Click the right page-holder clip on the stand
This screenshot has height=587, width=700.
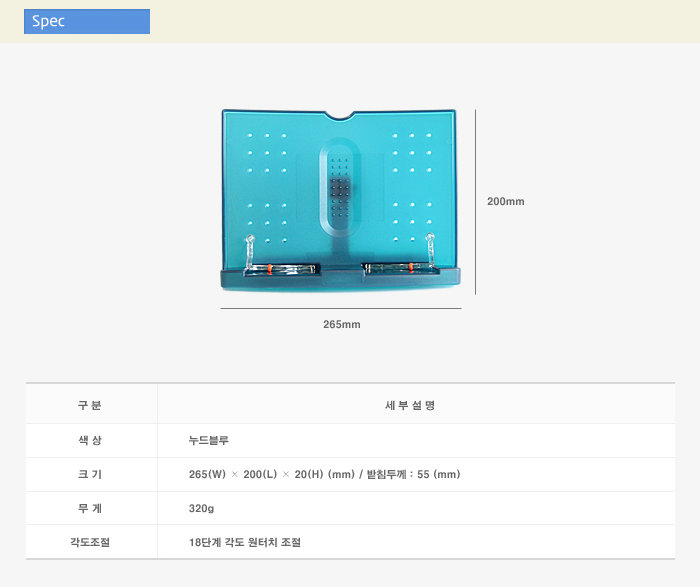coord(431,252)
